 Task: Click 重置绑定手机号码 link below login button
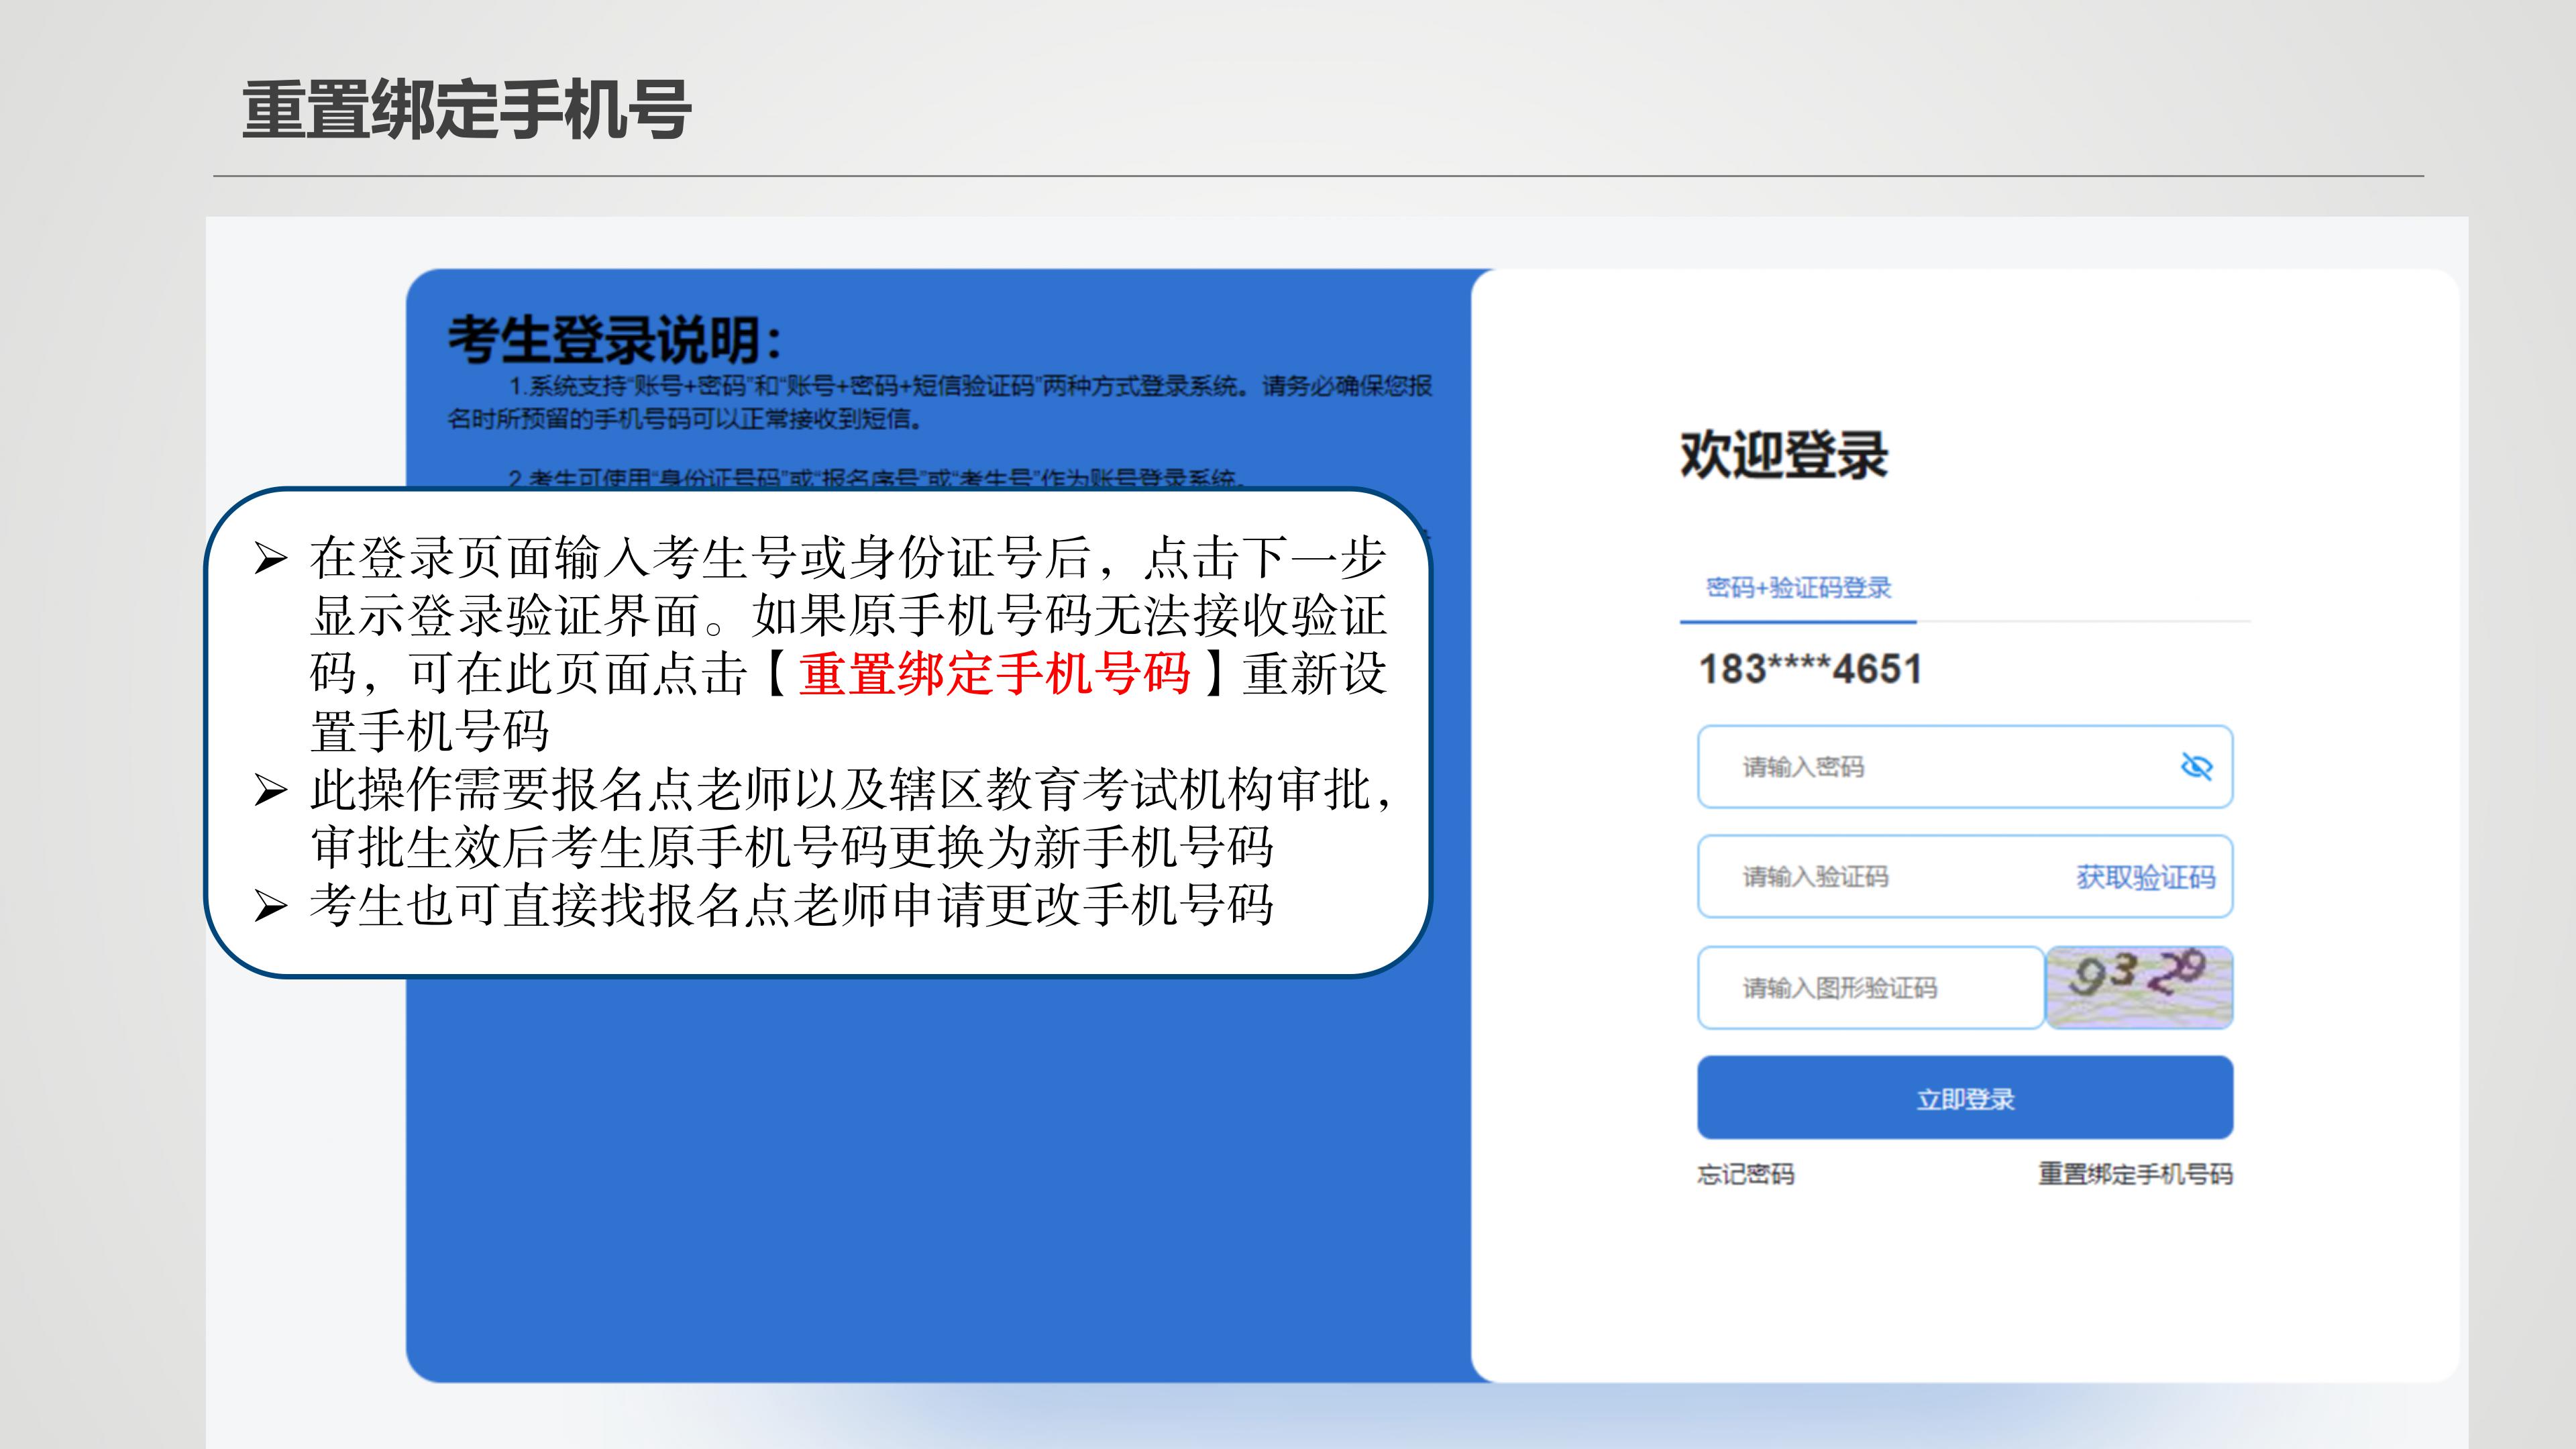coord(2135,1174)
